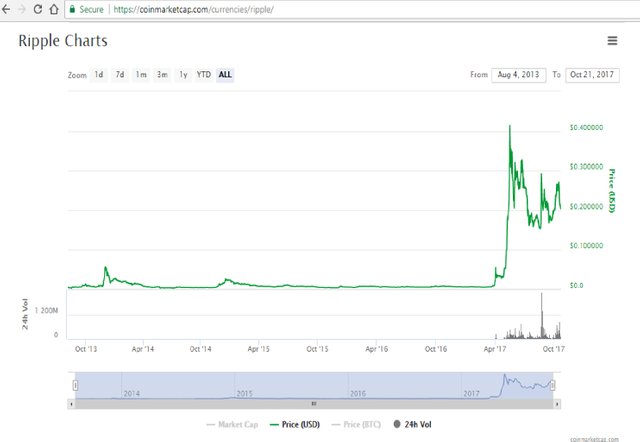640x442 pixels.
Task: Edit the From date Aug 4, 2013
Action: tap(518, 75)
